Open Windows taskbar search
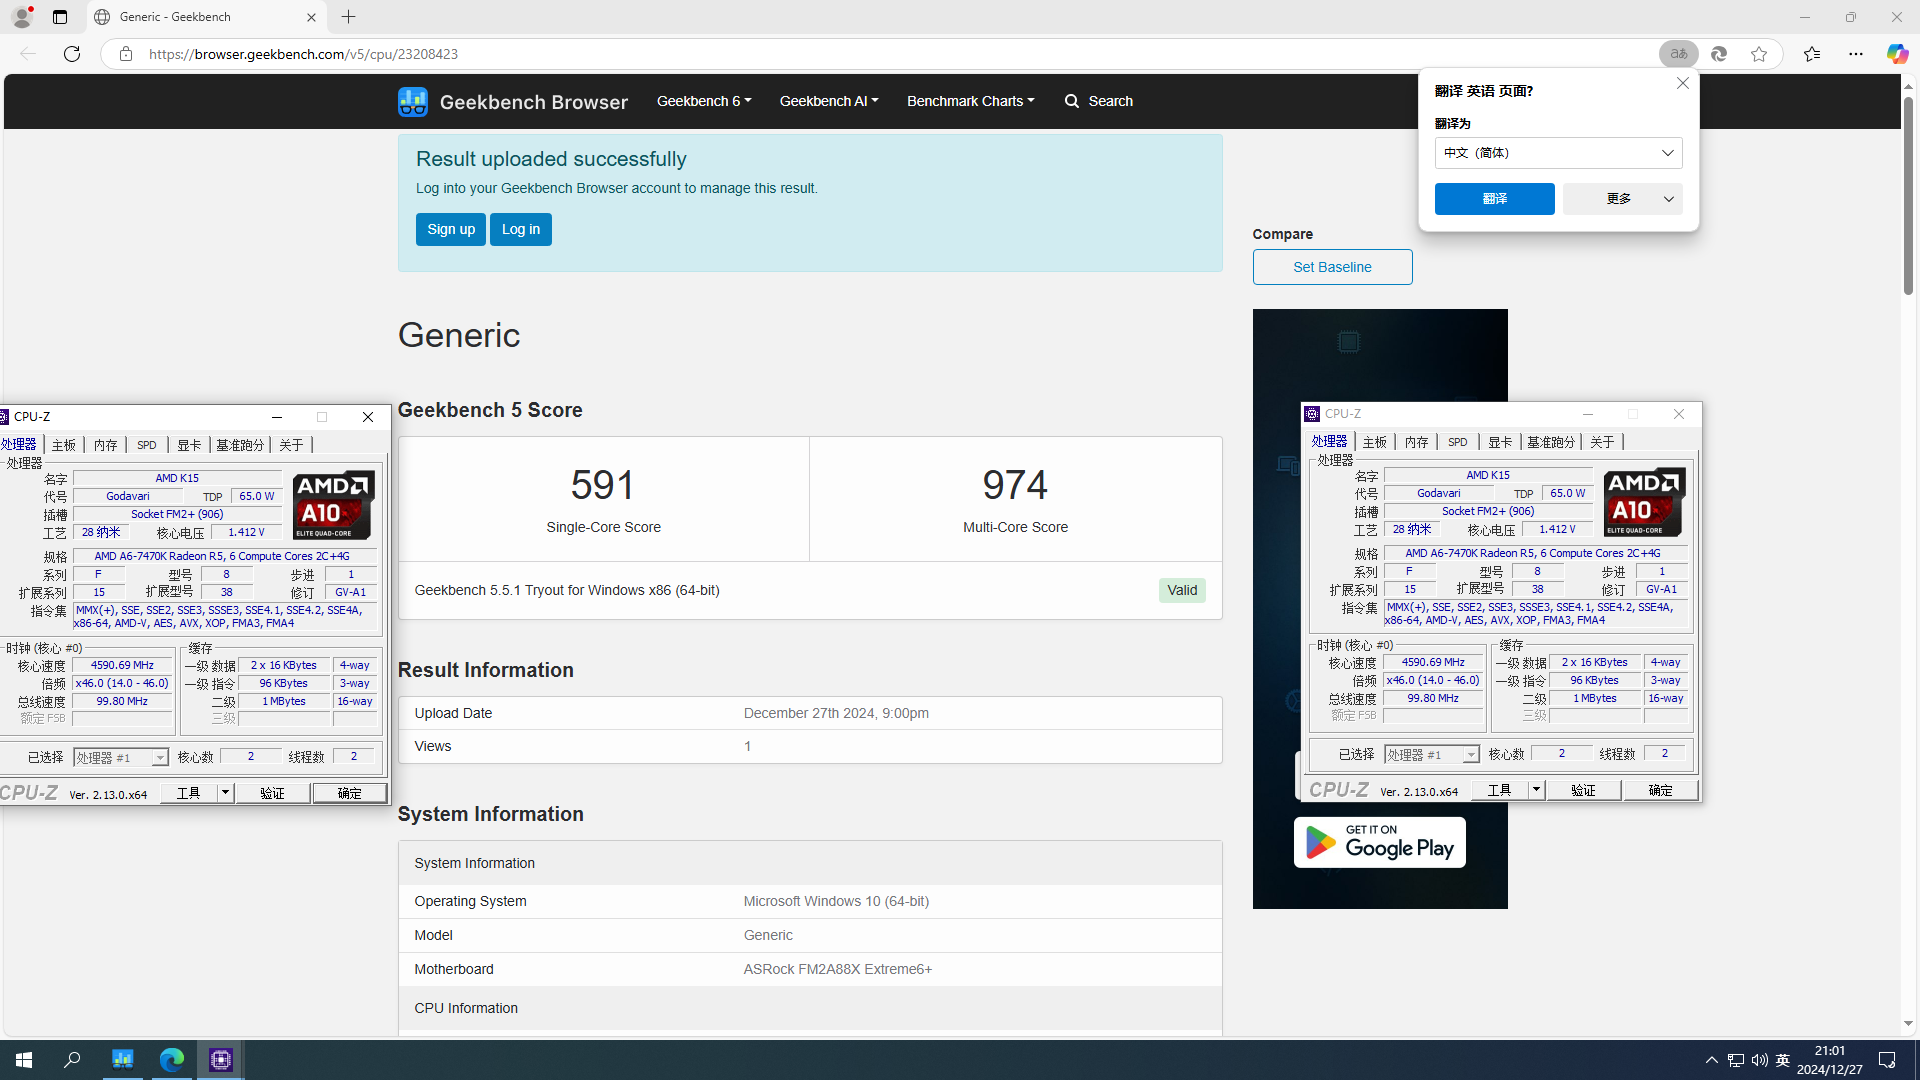Screen dimensions: 1920x1080 tap(72, 1060)
